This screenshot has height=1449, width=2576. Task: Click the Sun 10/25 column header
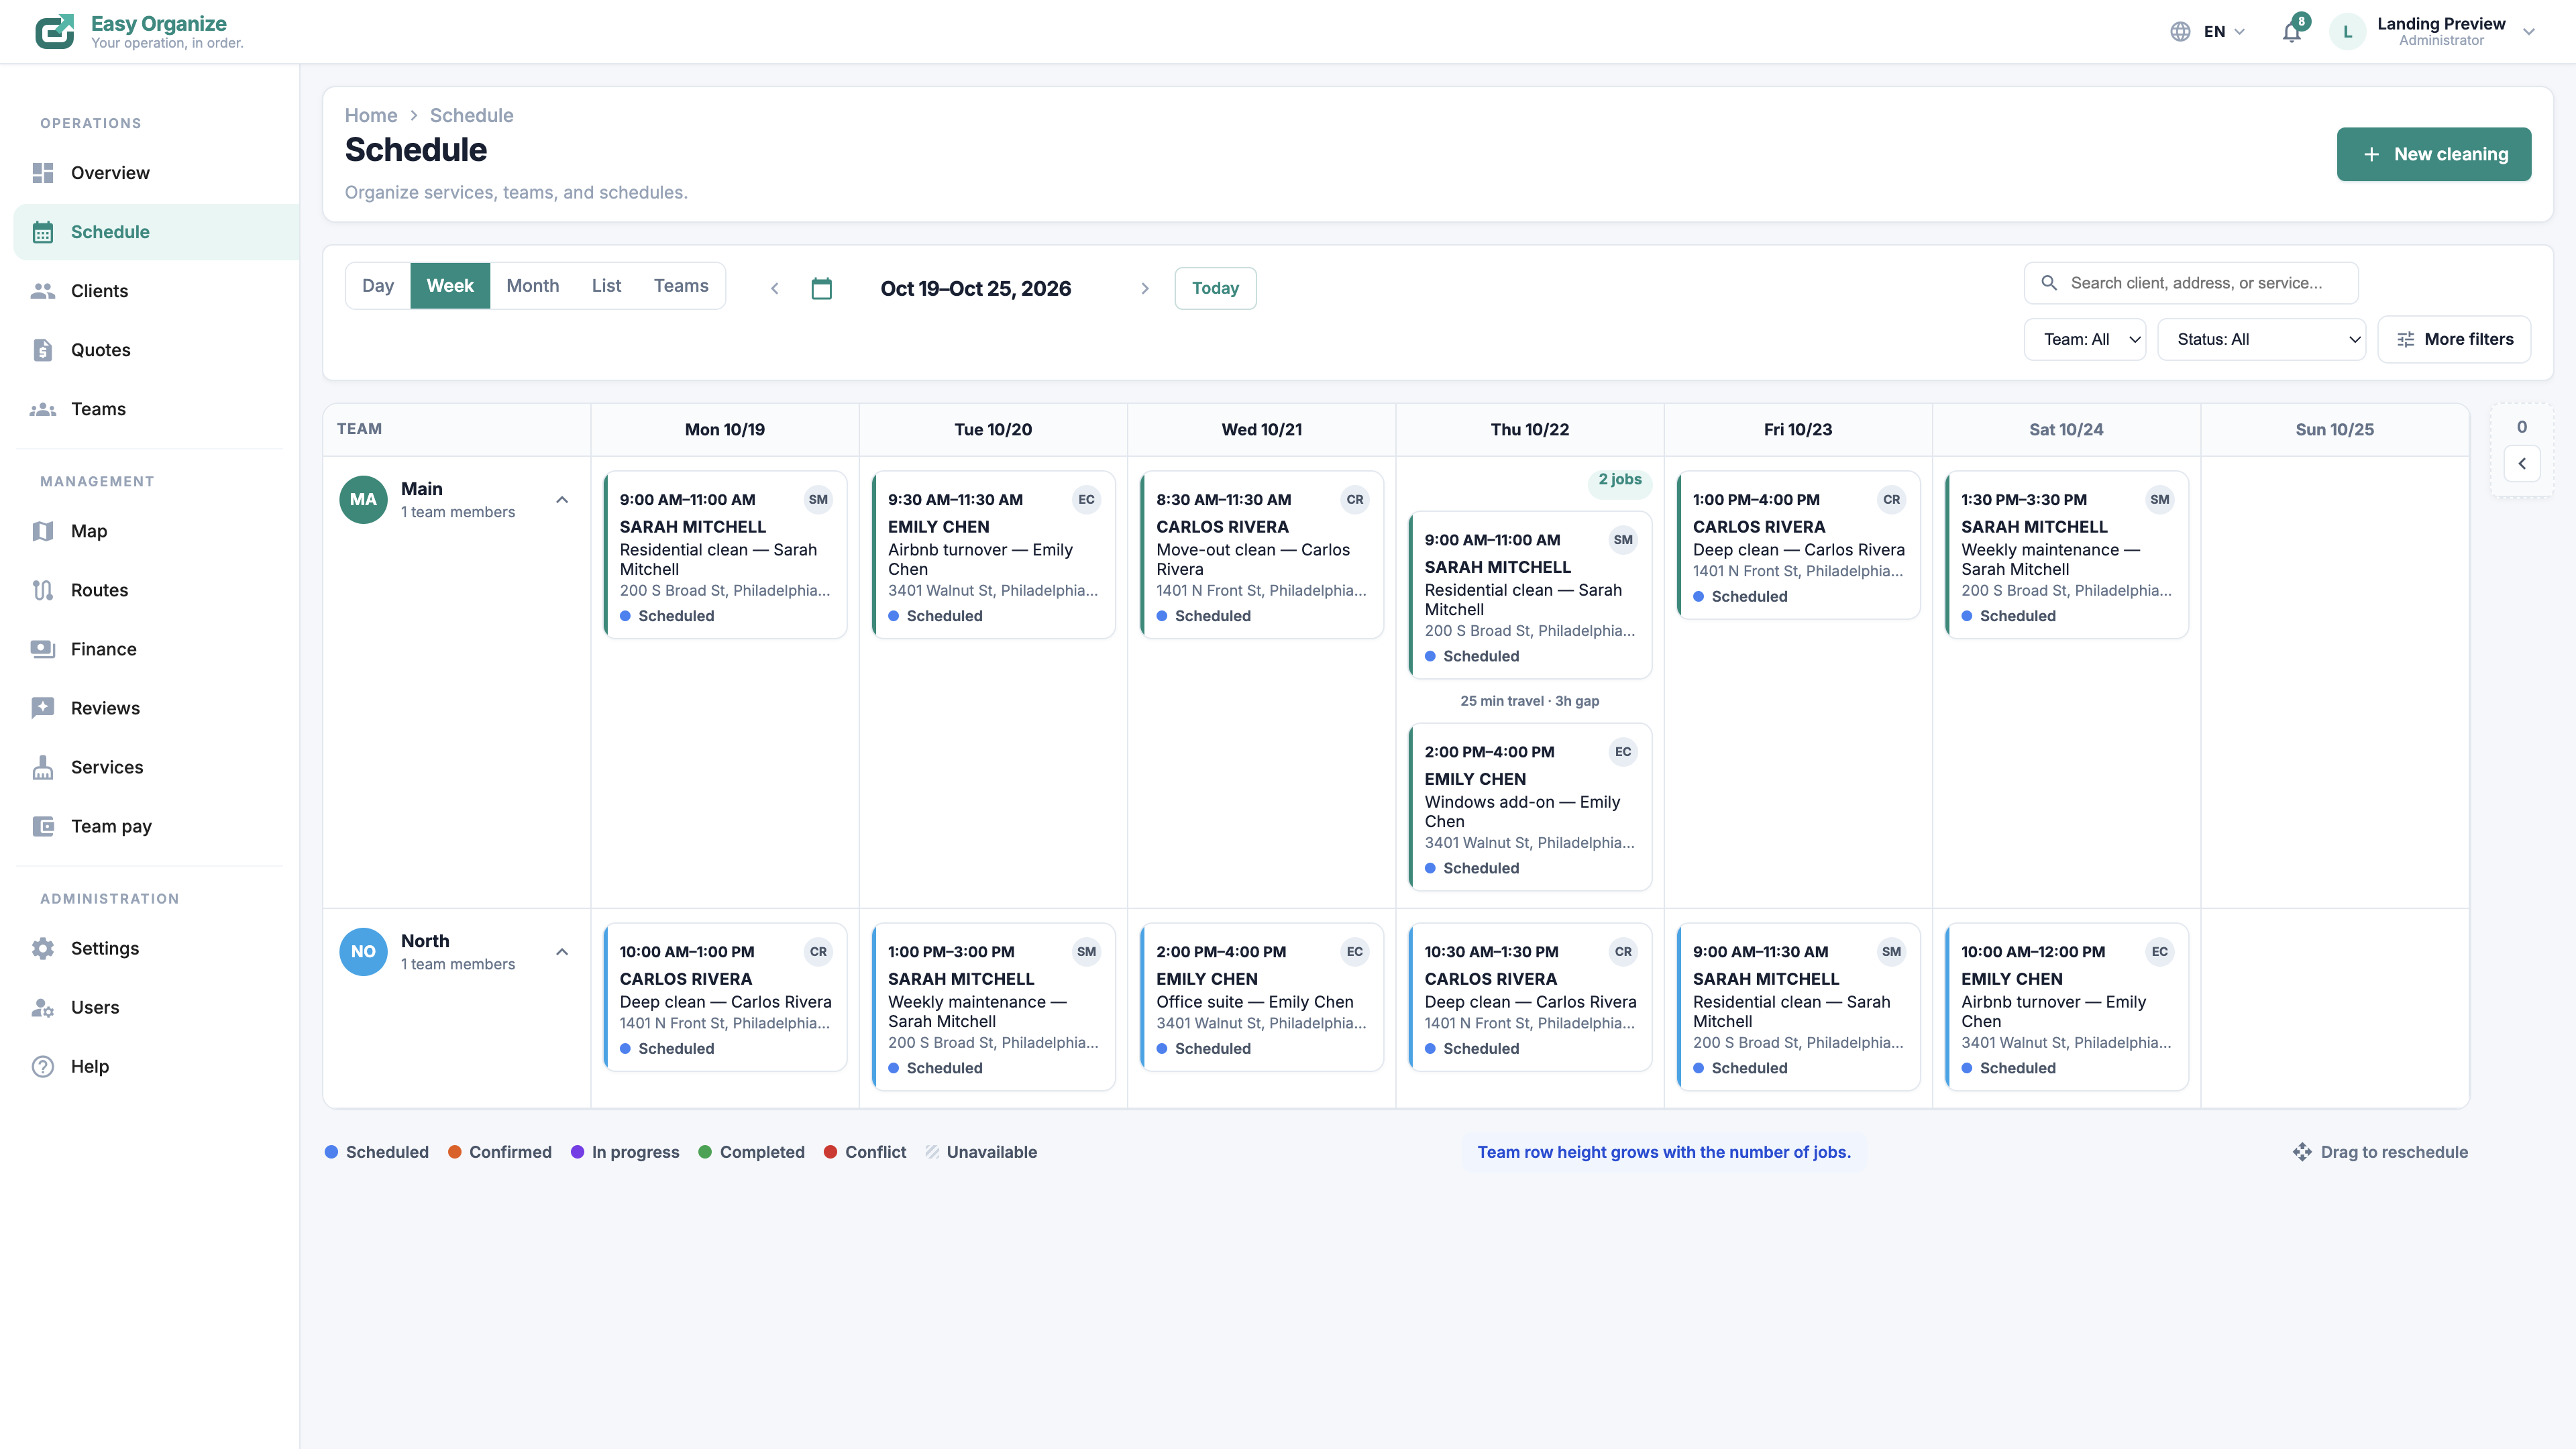[2334, 429]
